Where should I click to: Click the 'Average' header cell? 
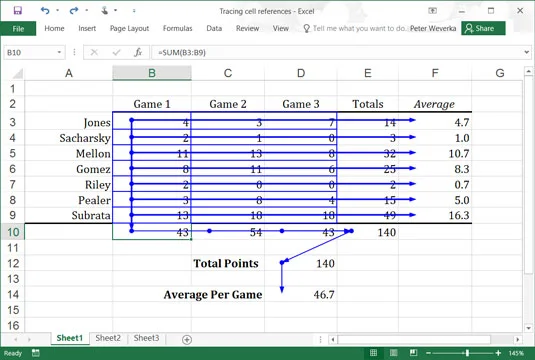(x=435, y=104)
